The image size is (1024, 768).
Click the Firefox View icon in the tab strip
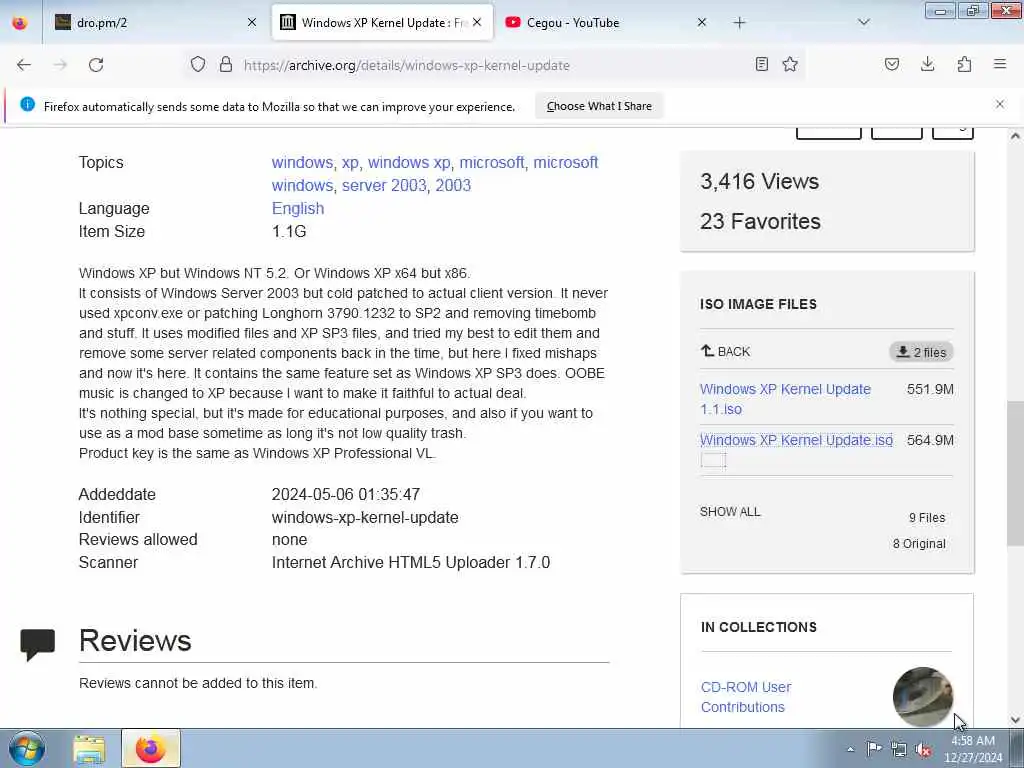click(x=20, y=22)
